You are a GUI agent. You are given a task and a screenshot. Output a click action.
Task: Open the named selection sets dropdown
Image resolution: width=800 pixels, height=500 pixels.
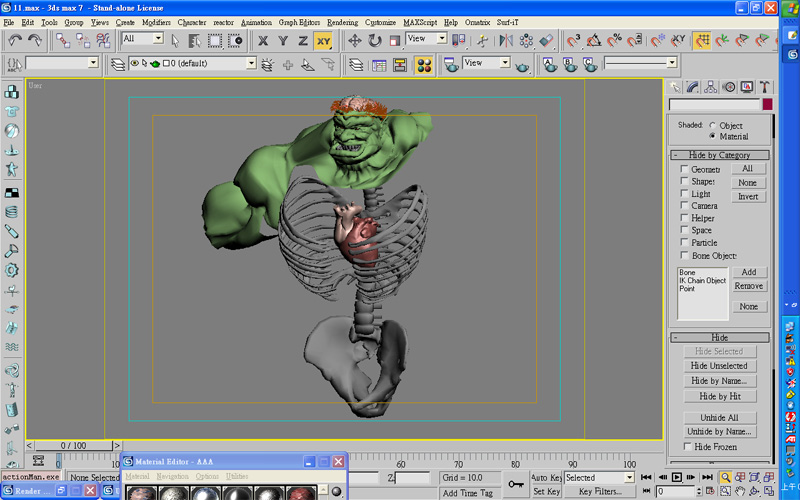pos(93,63)
